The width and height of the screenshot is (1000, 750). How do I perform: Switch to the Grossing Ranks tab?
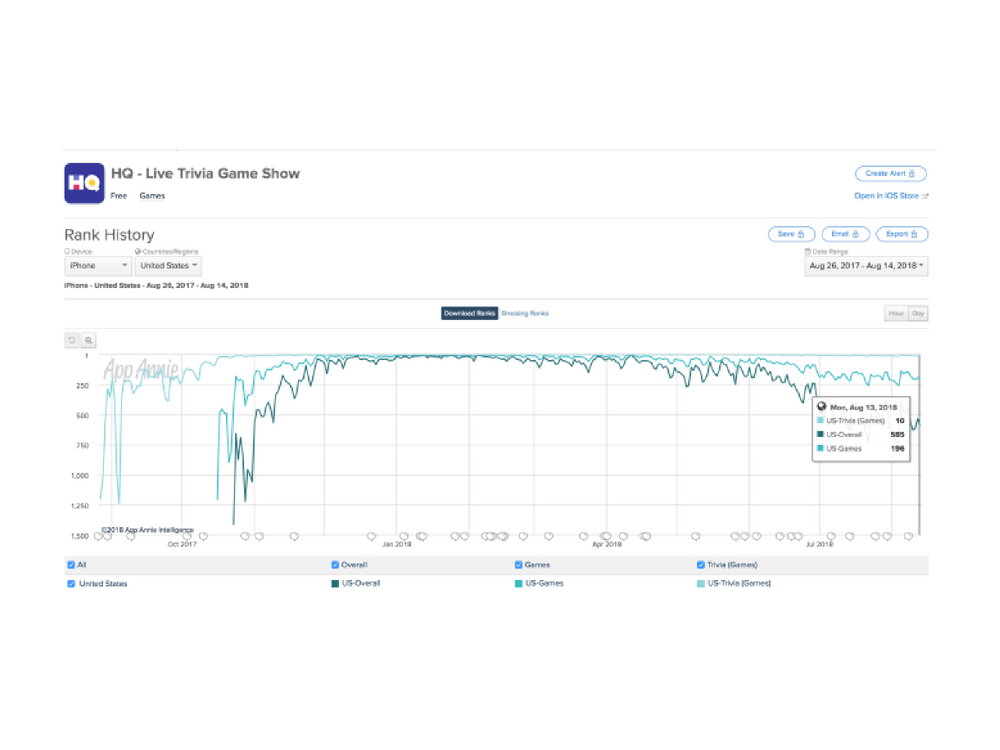tap(525, 313)
